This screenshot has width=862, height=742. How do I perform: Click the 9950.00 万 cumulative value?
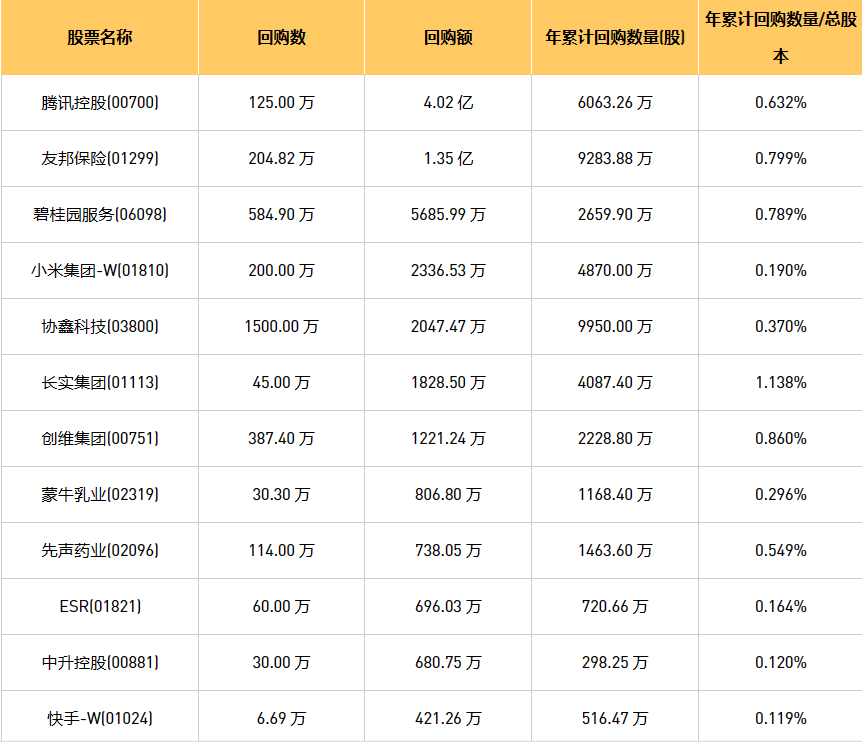tap(615, 327)
